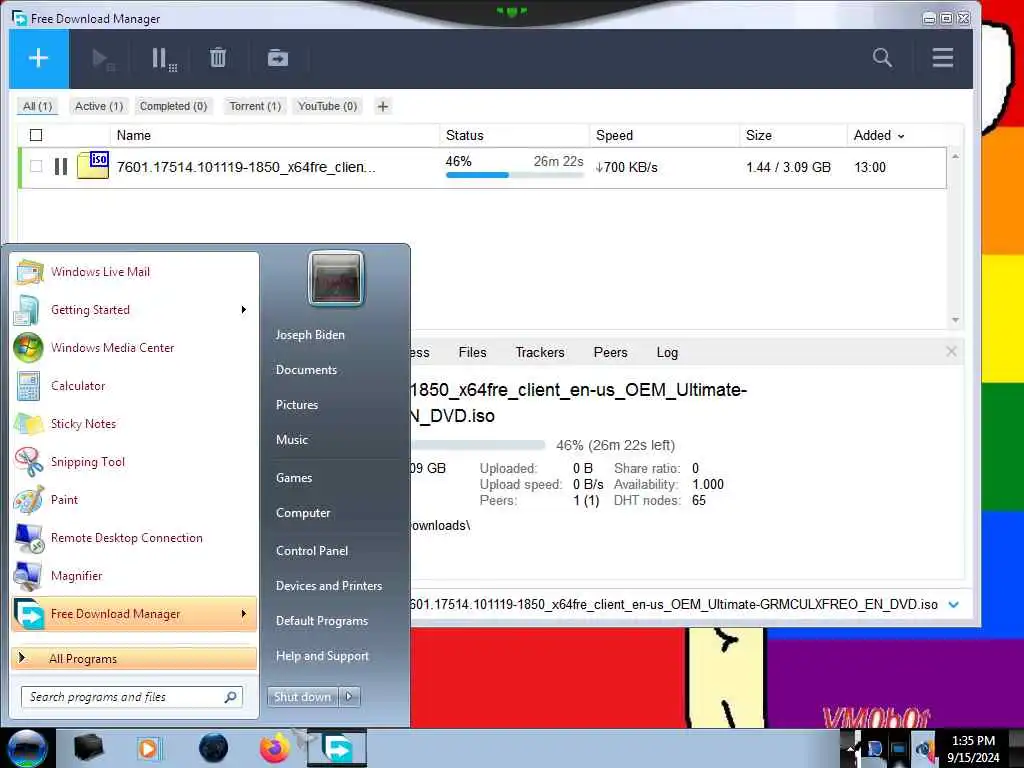Screen dimensions: 1024x768
Task: Open Games from Start menu
Action: [294, 478]
